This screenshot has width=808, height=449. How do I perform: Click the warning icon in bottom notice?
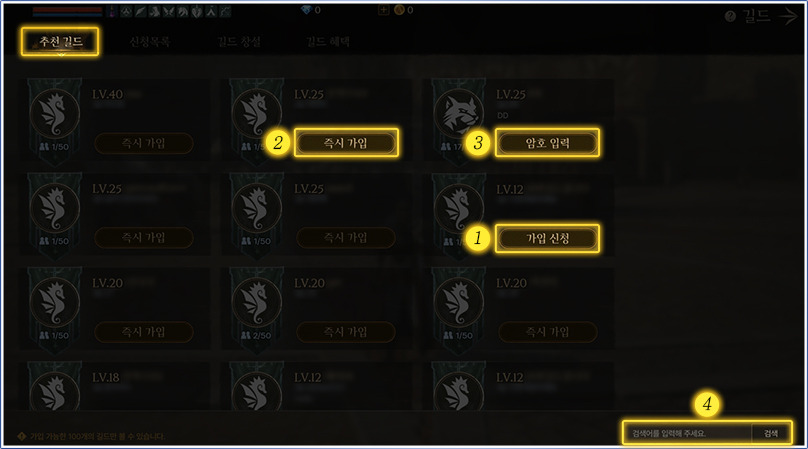click(x=22, y=436)
